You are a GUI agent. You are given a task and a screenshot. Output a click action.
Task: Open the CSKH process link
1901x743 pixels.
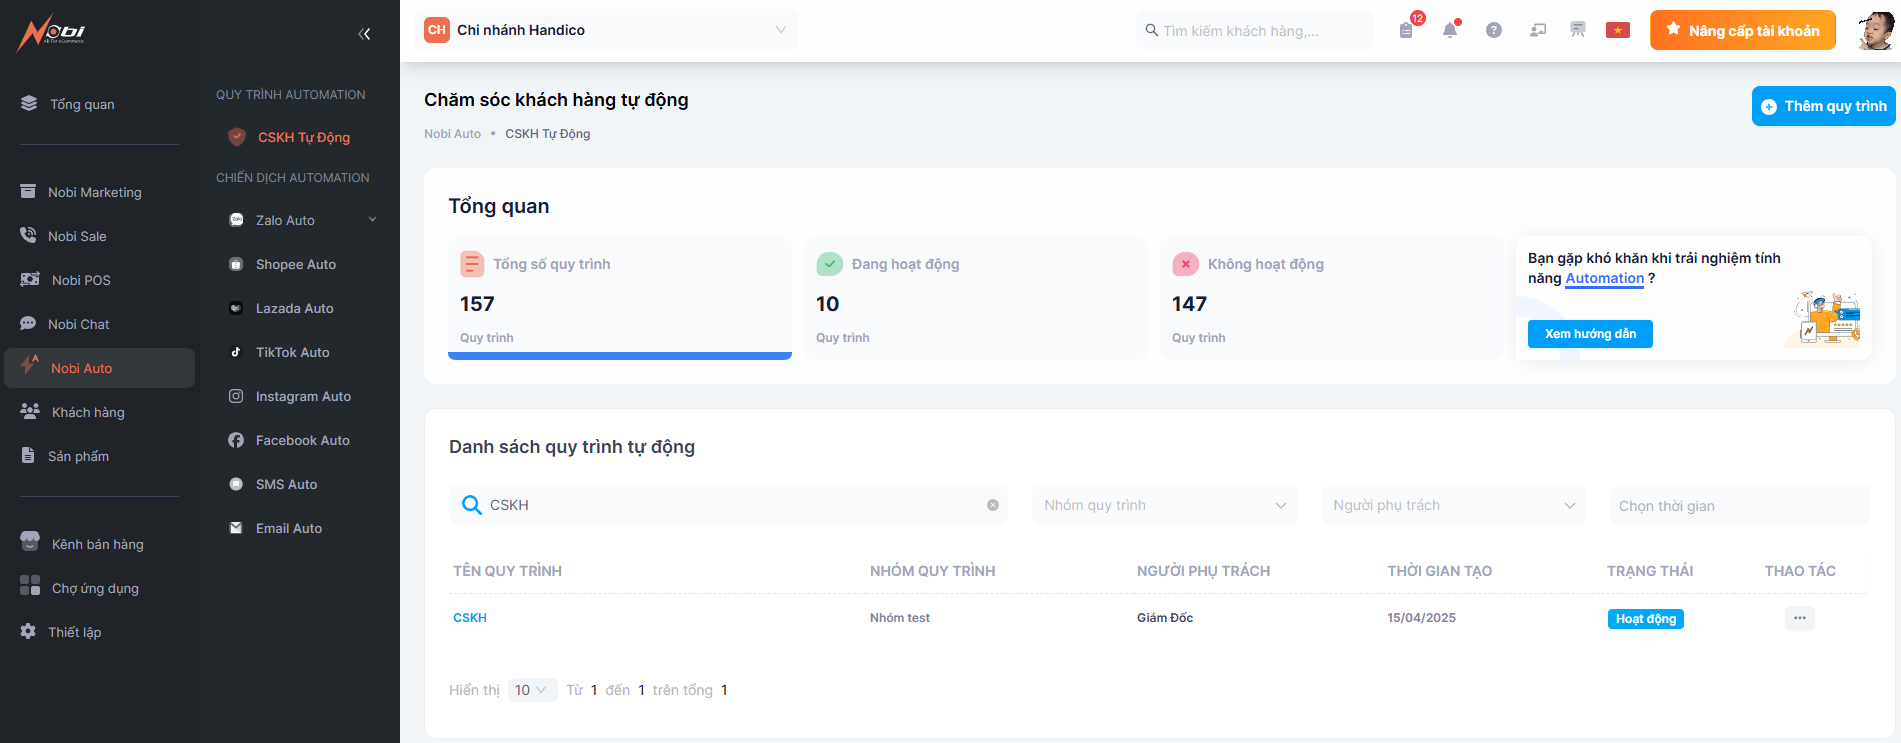pyautogui.click(x=470, y=618)
